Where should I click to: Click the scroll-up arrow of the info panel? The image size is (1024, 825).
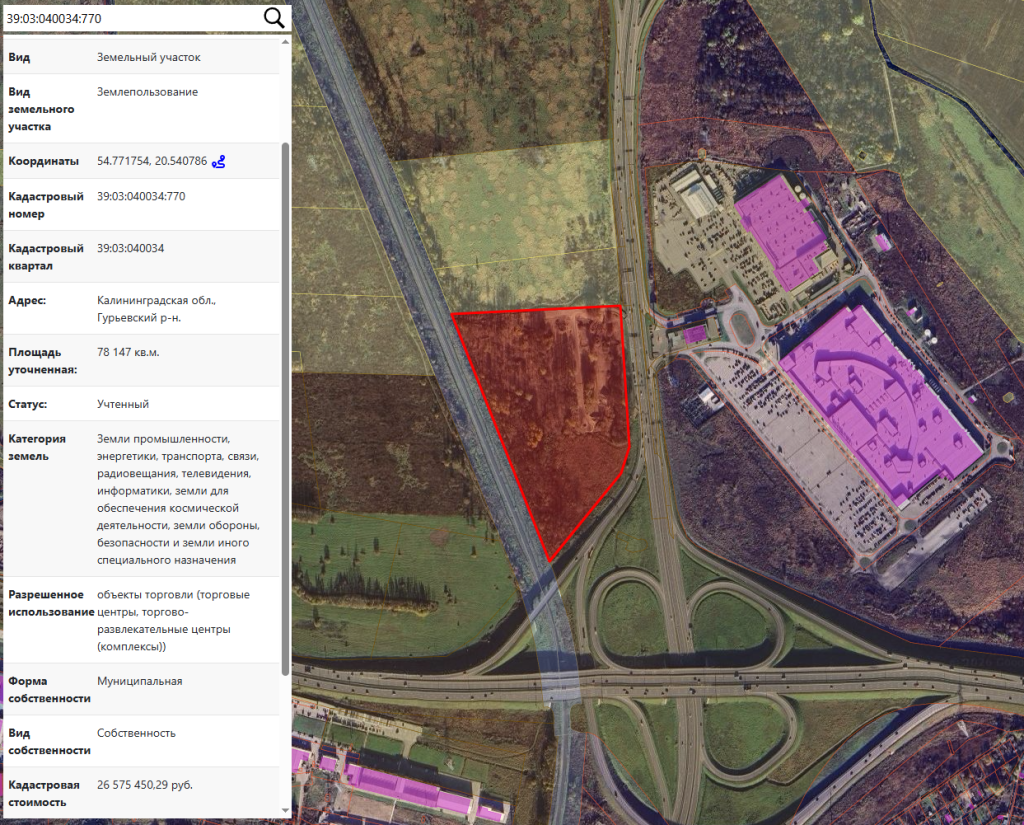285,42
